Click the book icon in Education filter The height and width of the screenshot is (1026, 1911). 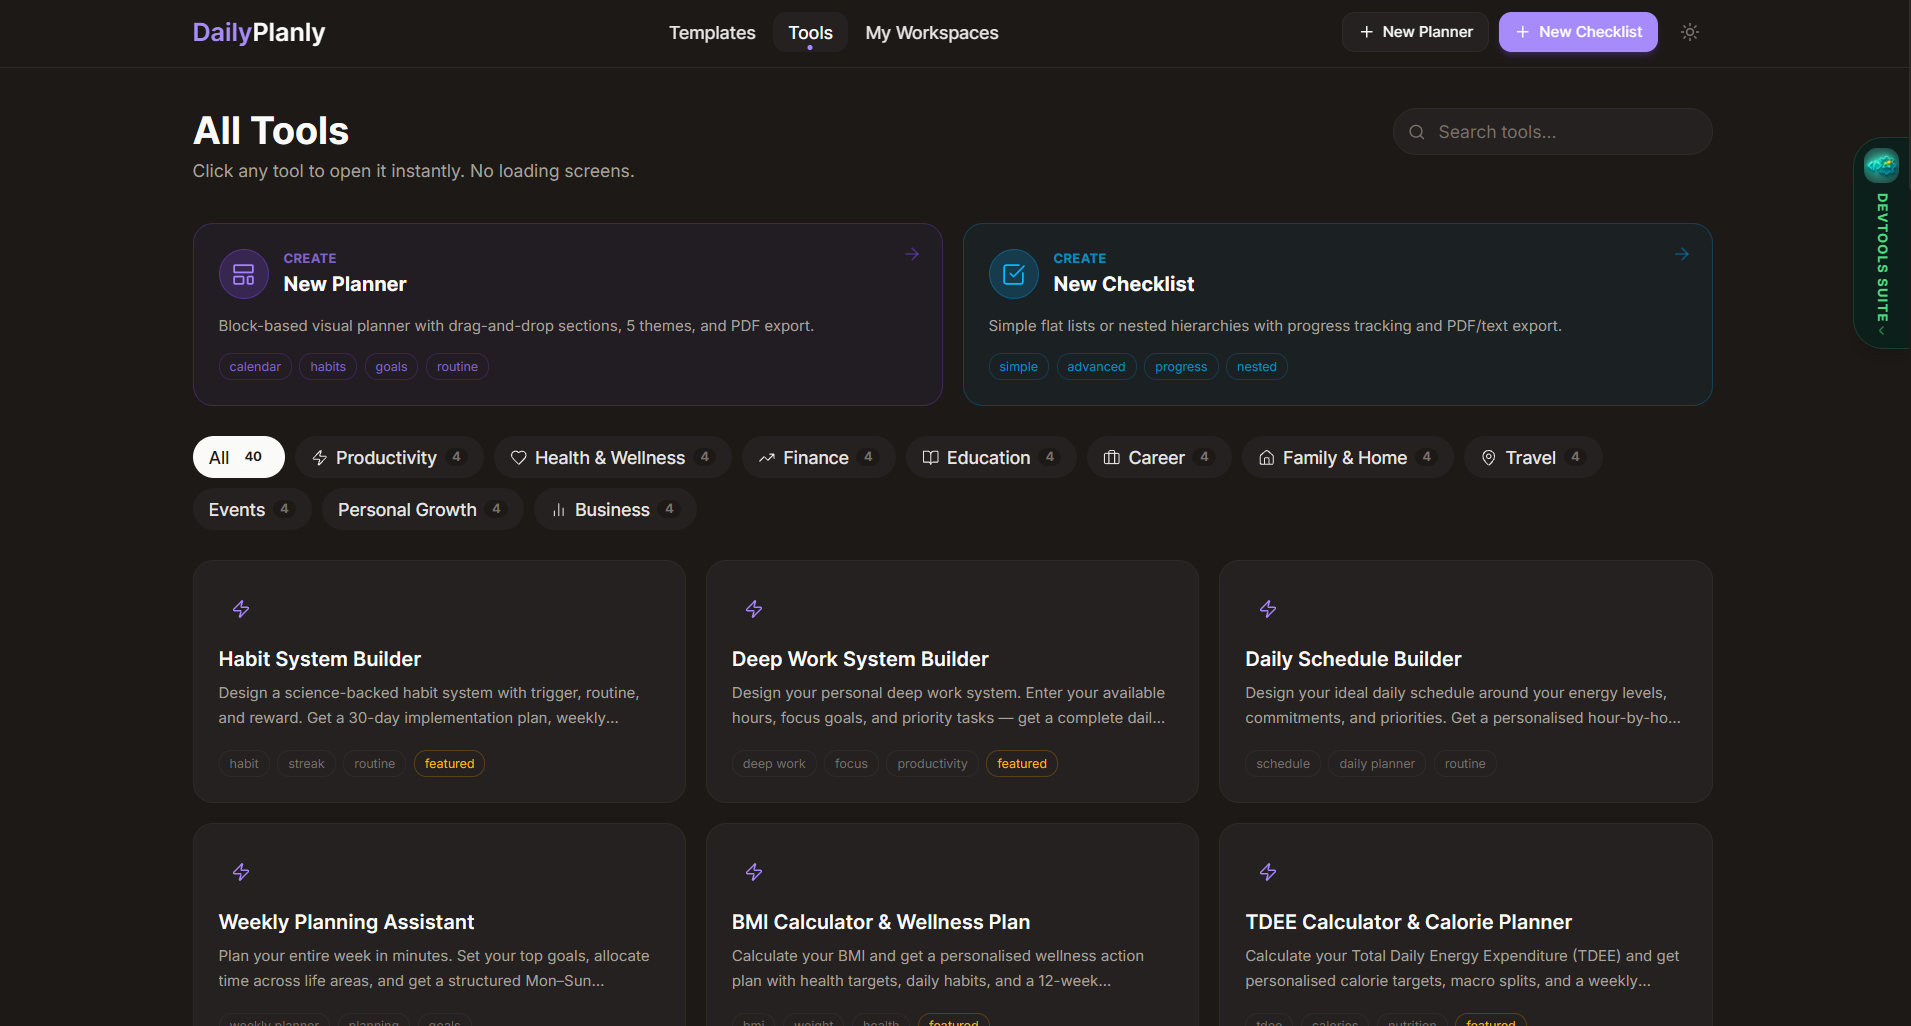[x=930, y=458]
